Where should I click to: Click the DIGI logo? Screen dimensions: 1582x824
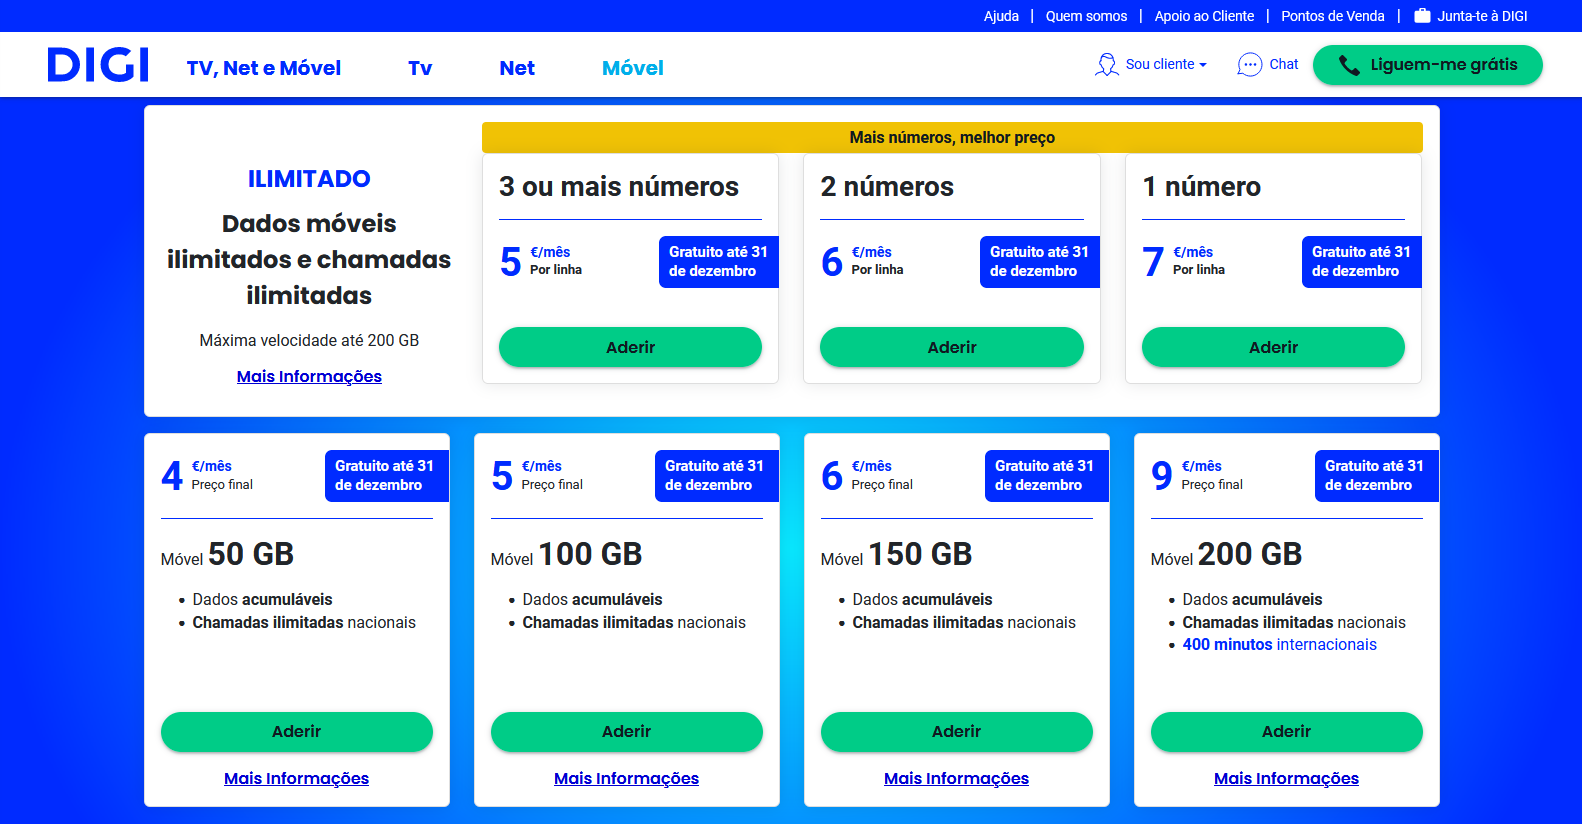(x=98, y=65)
